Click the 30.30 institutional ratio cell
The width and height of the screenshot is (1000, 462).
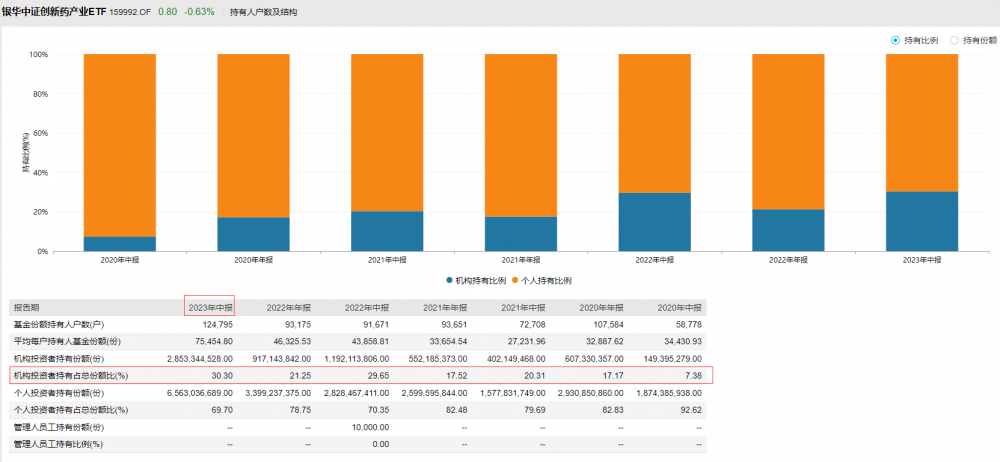coord(221,375)
